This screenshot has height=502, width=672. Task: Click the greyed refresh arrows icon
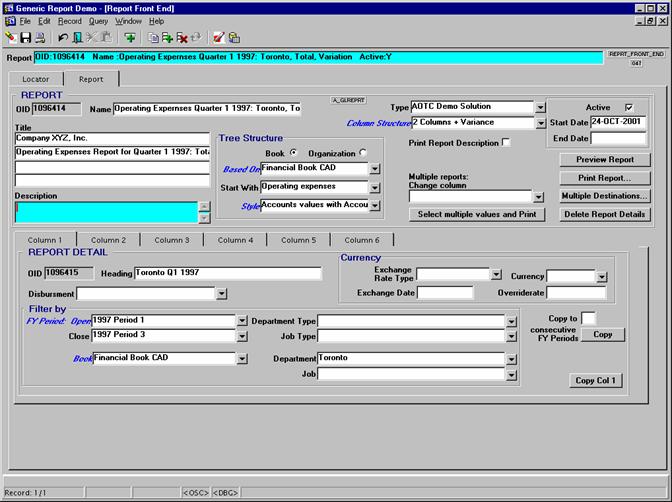pyautogui.click(x=196, y=38)
